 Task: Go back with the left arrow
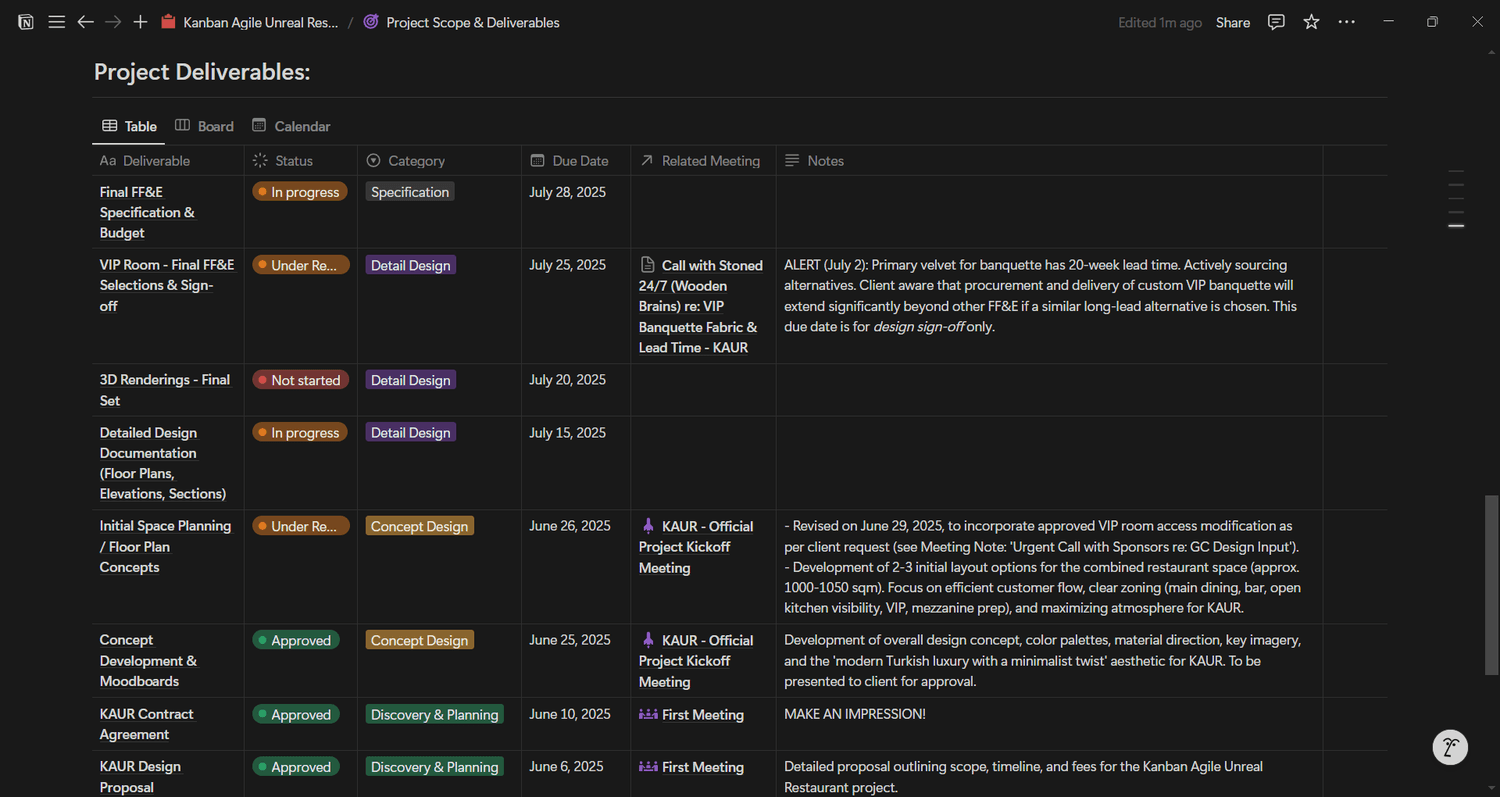[x=86, y=22]
